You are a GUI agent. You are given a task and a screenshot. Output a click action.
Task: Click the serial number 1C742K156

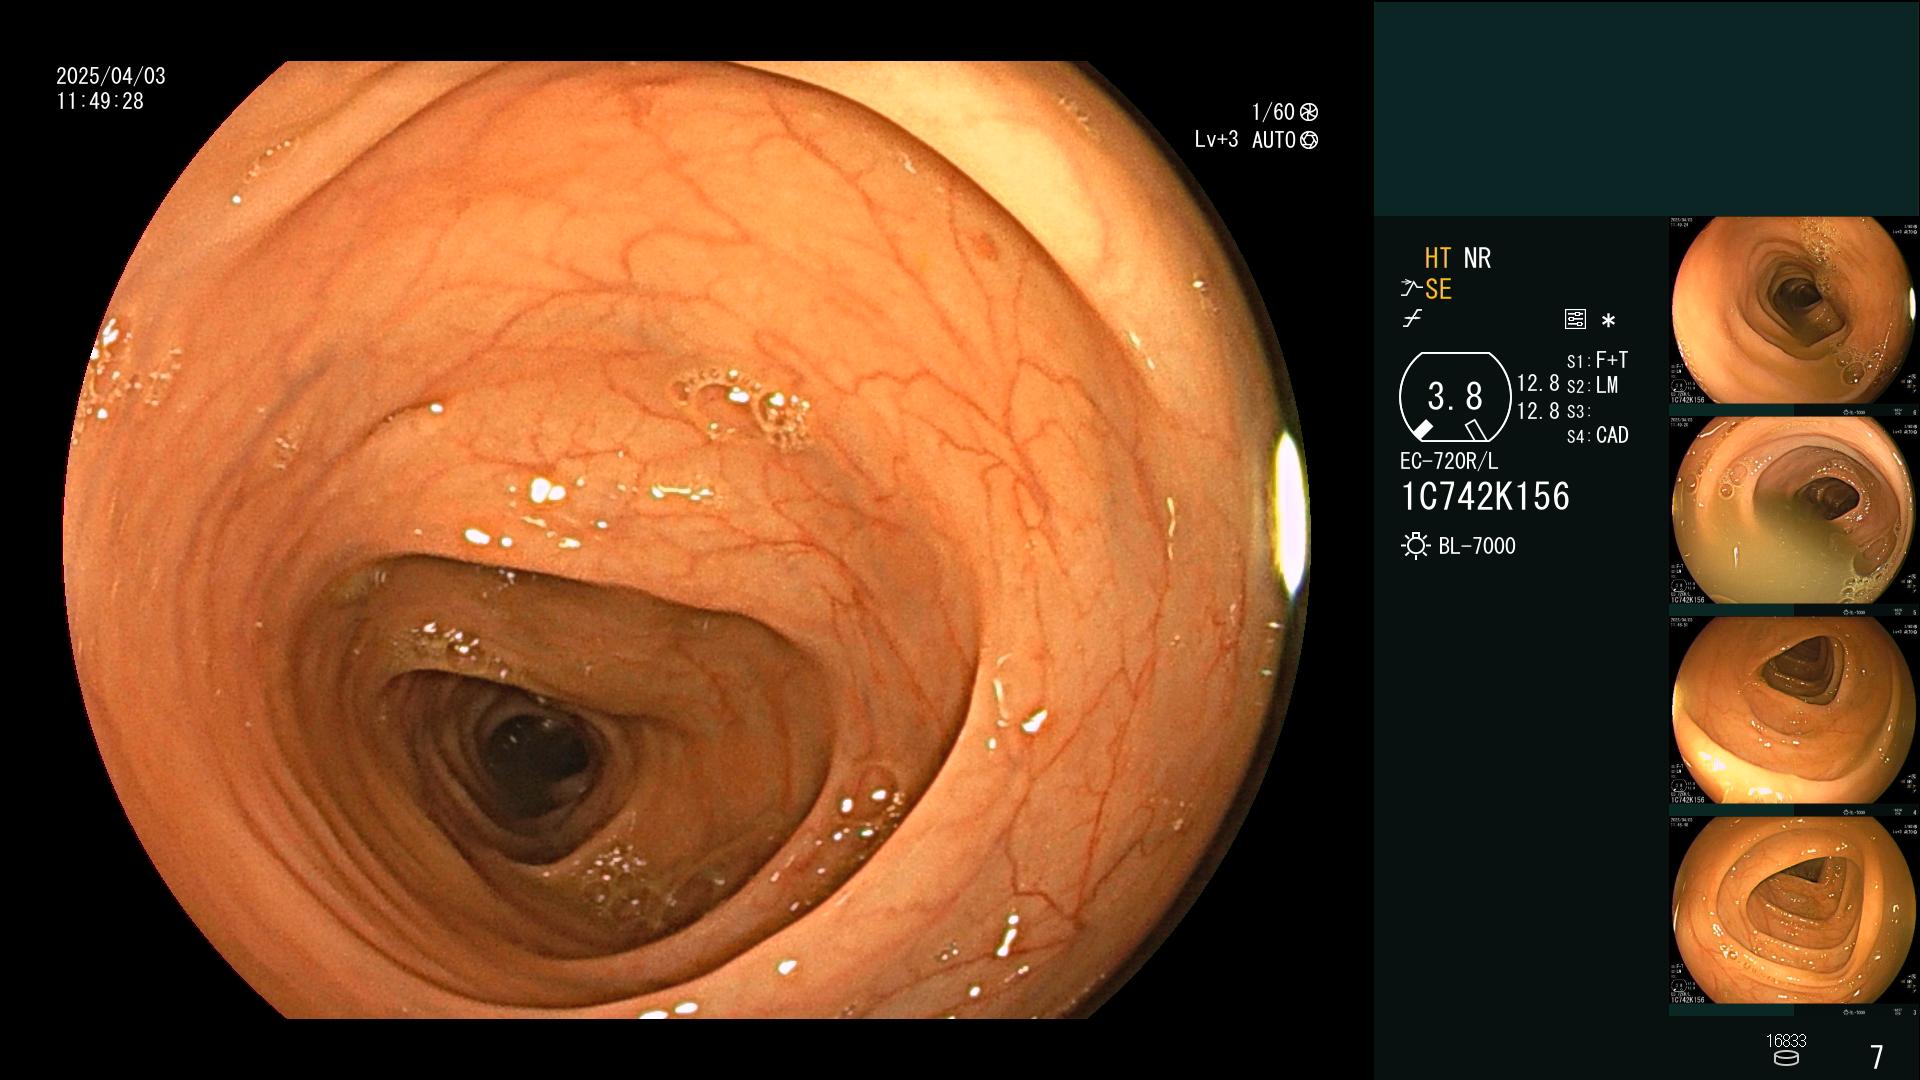point(1485,497)
